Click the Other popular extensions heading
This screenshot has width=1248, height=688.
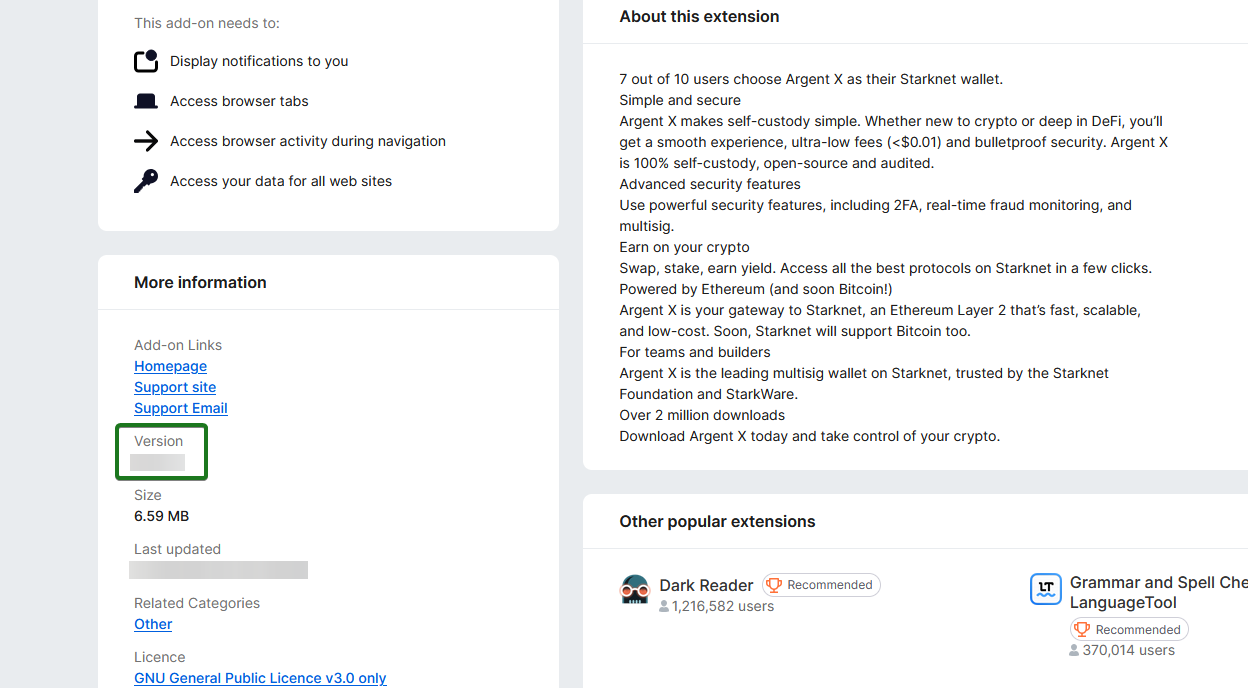[x=717, y=521]
